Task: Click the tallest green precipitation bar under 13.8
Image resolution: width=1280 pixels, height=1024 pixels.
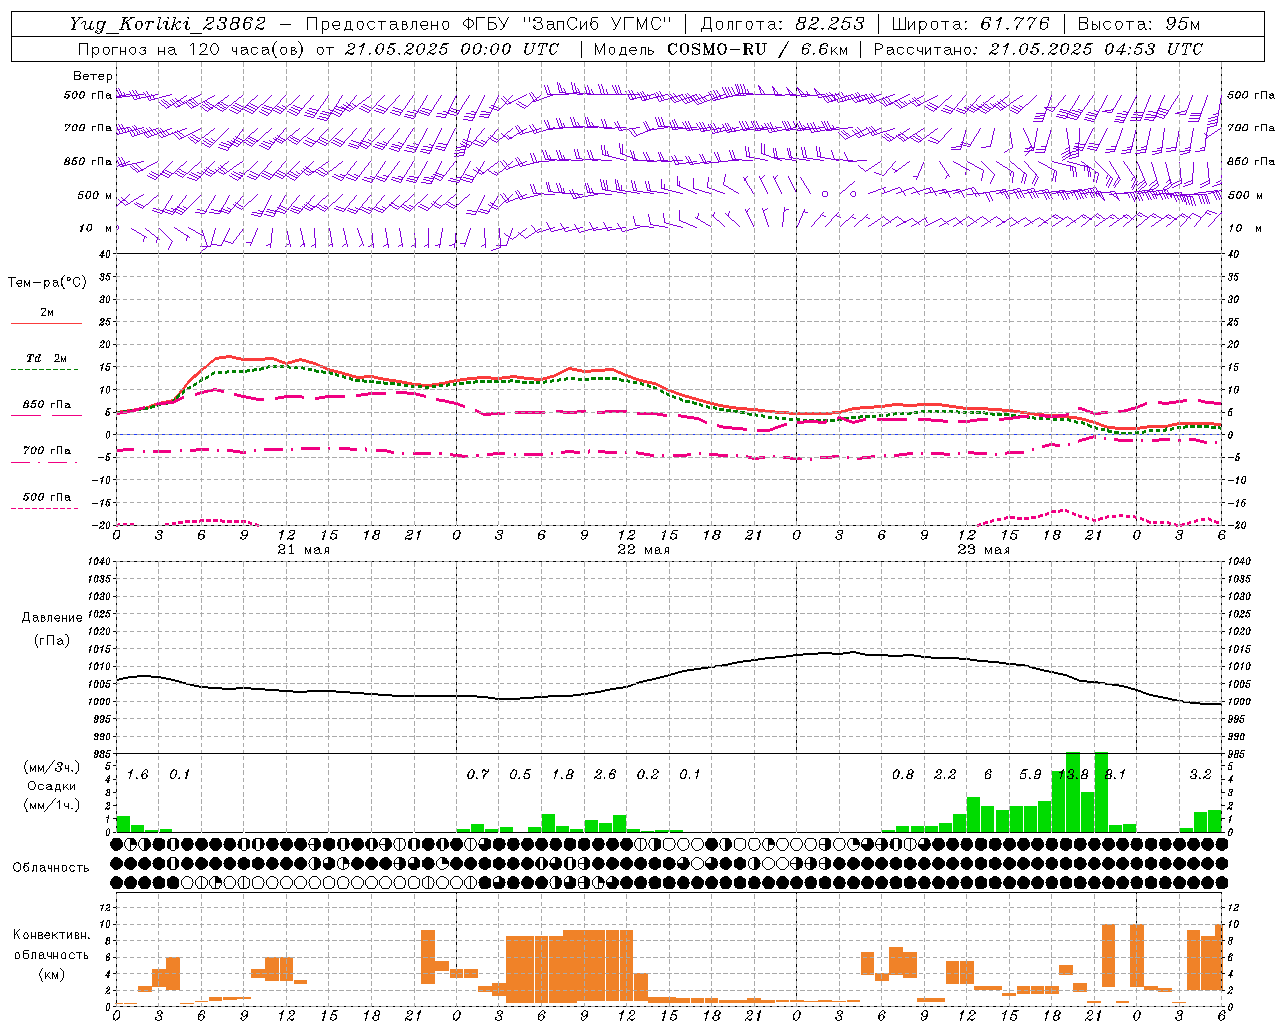Action: (1073, 792)
